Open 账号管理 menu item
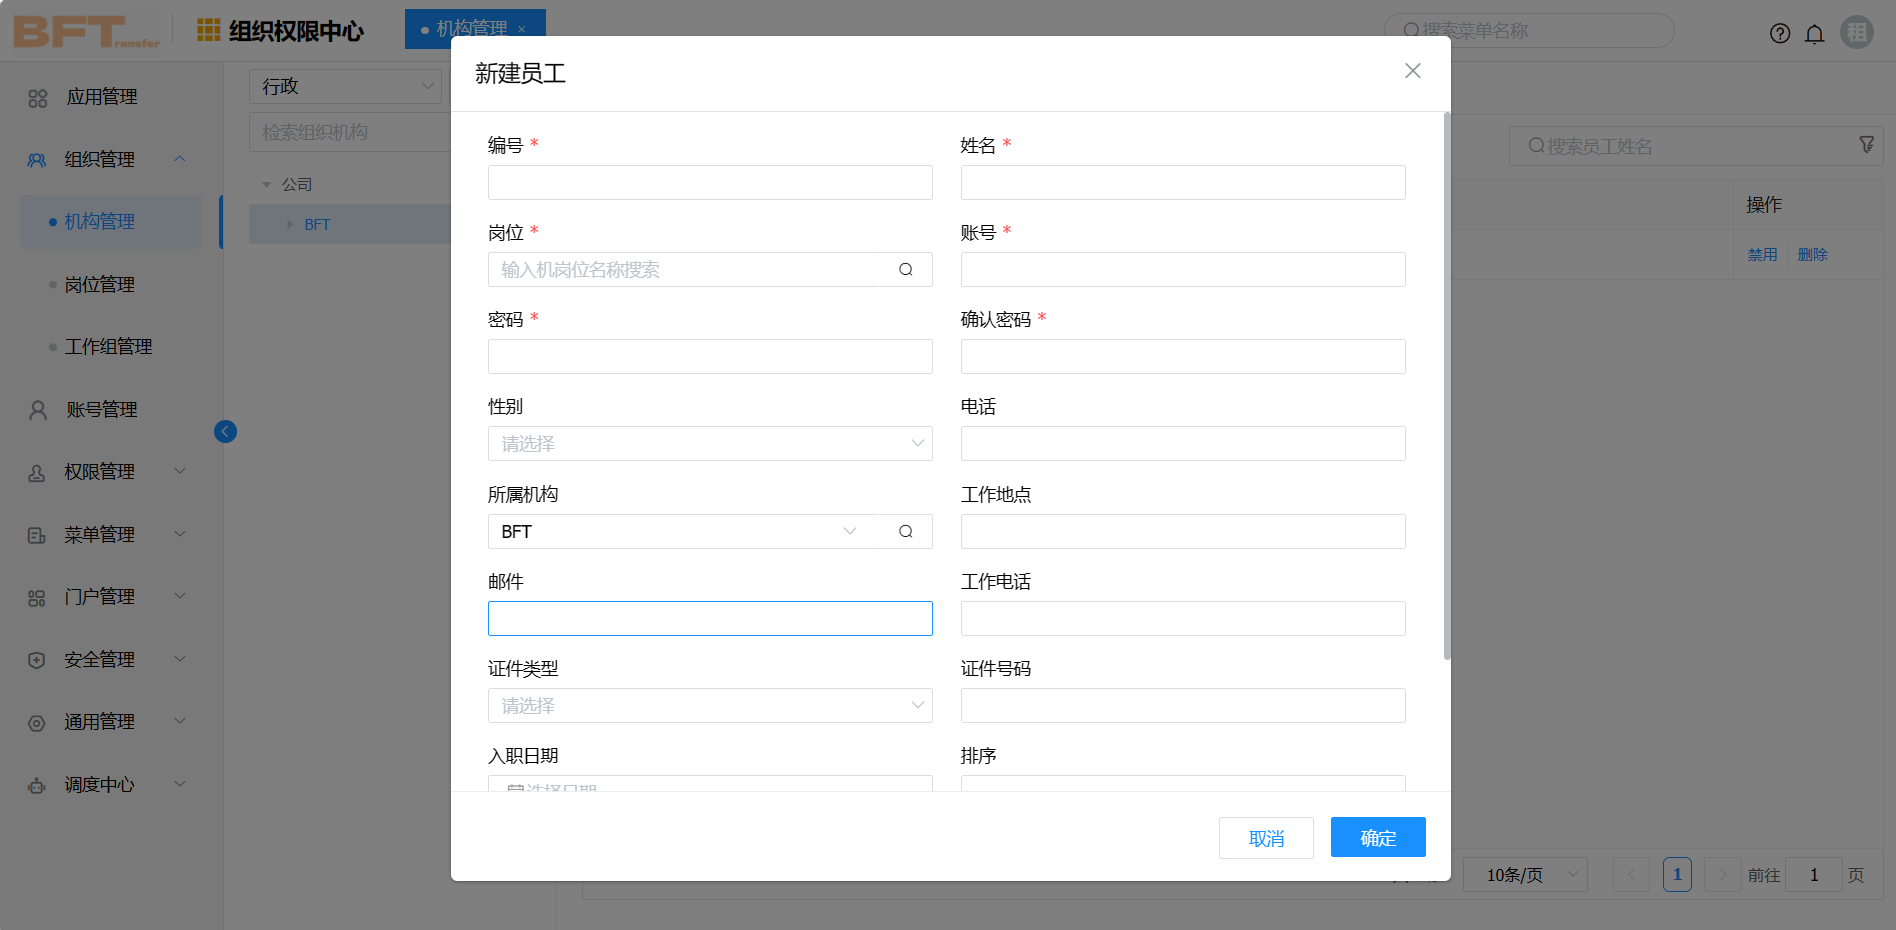Screen dimensions: 1896x930 pyautogui.click(x=101, y=410)
